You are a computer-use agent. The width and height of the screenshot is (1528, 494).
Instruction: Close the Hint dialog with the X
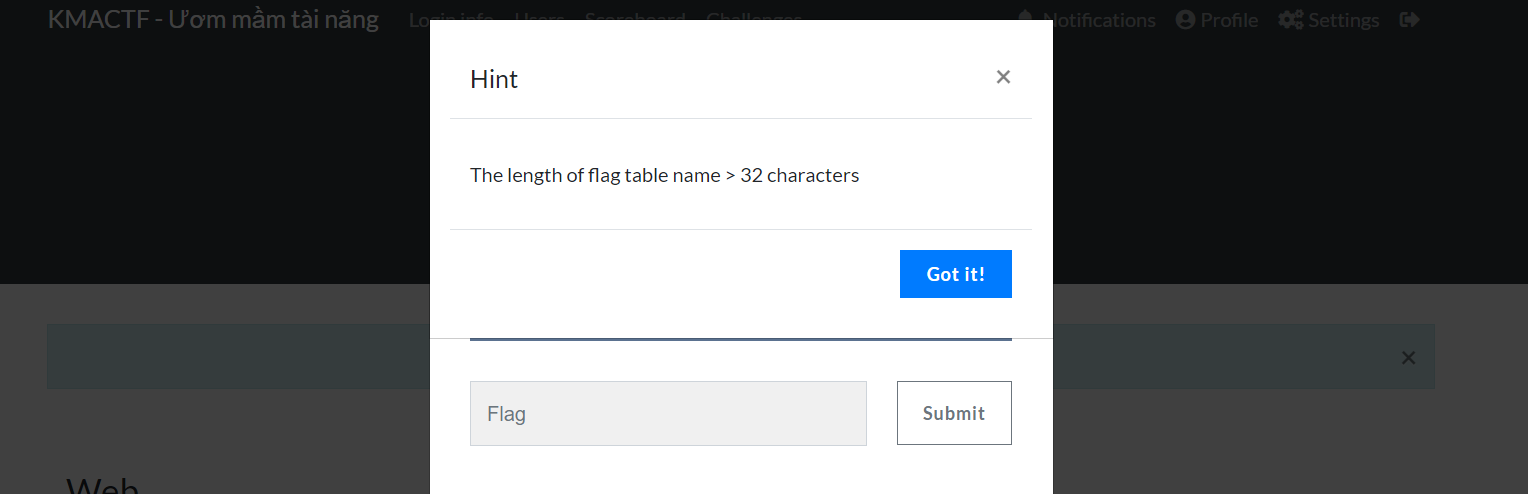click(1003, 77)
